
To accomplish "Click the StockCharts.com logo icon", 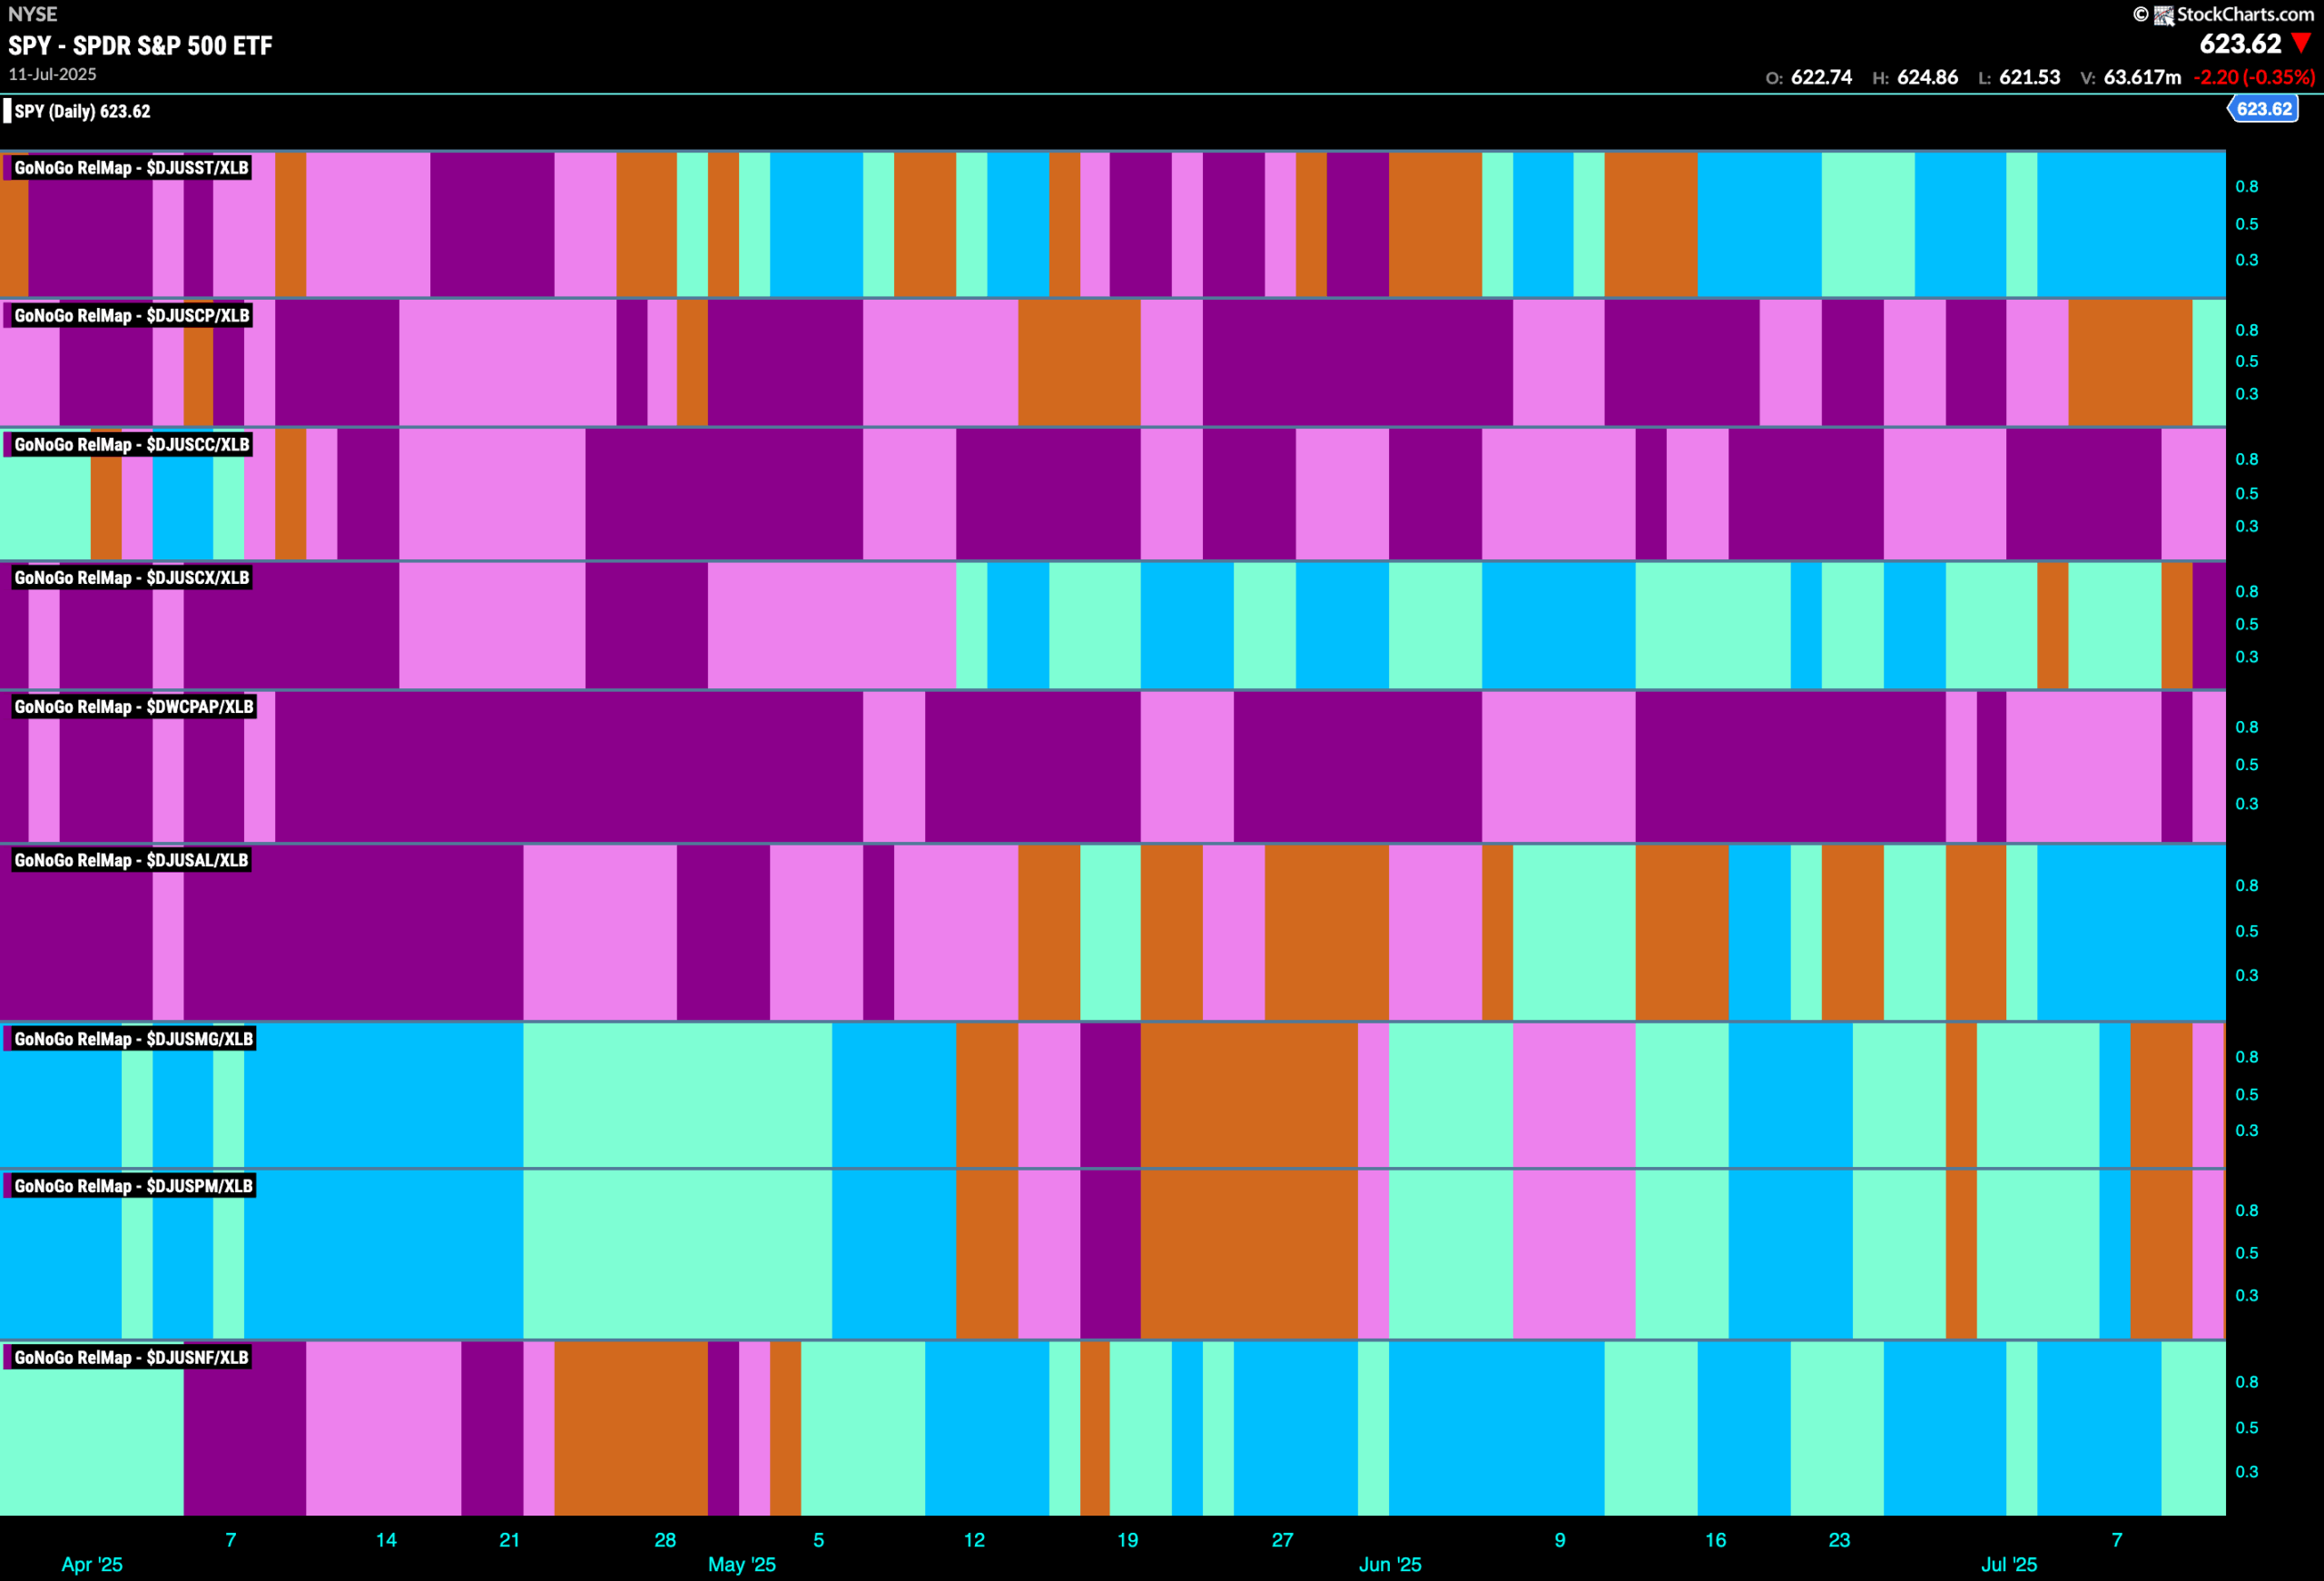I will (2163, 15).
